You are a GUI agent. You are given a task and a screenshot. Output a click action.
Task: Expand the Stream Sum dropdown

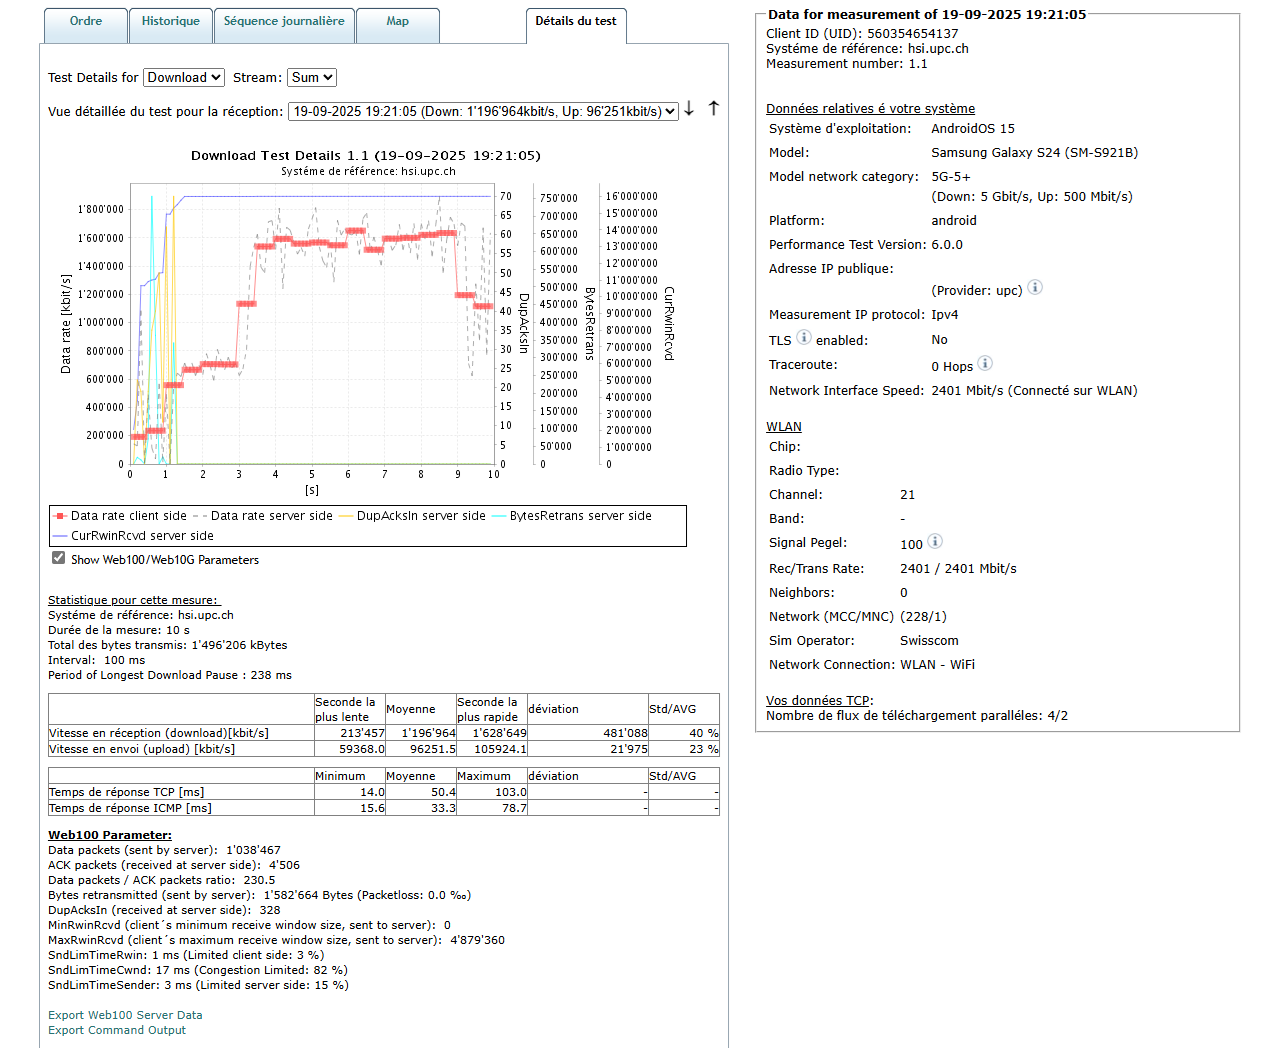click(312, 77)
